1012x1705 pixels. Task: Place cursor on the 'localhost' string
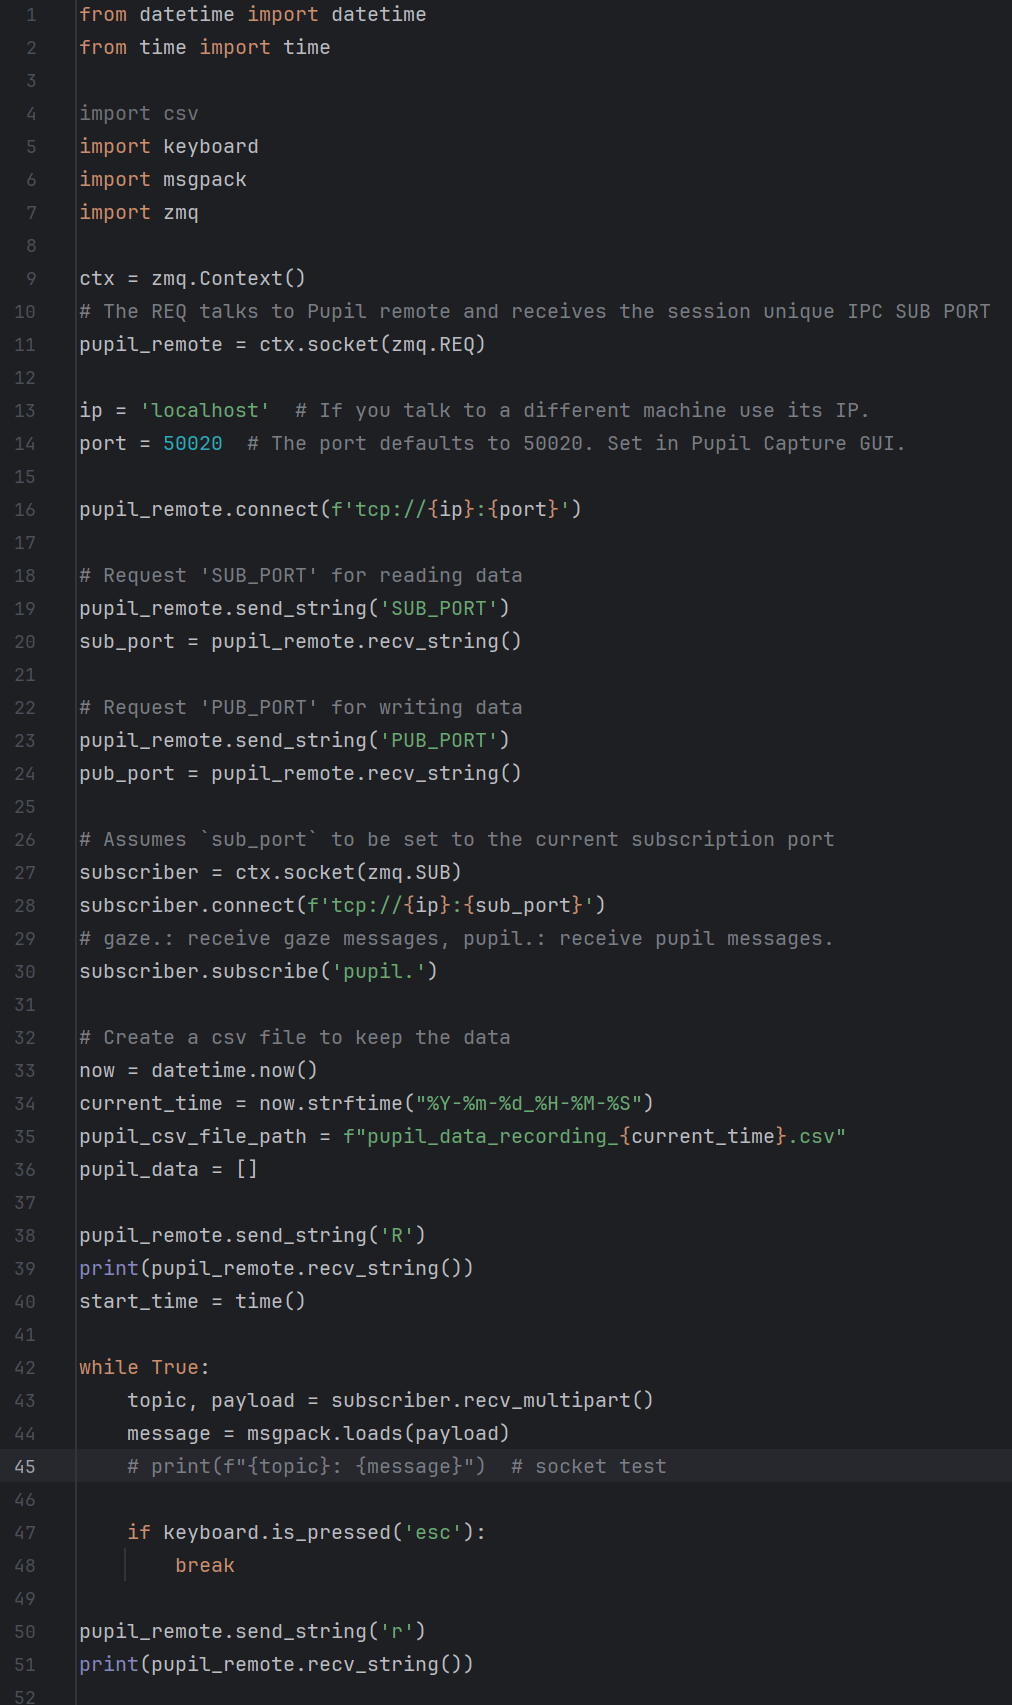(205, 410)
